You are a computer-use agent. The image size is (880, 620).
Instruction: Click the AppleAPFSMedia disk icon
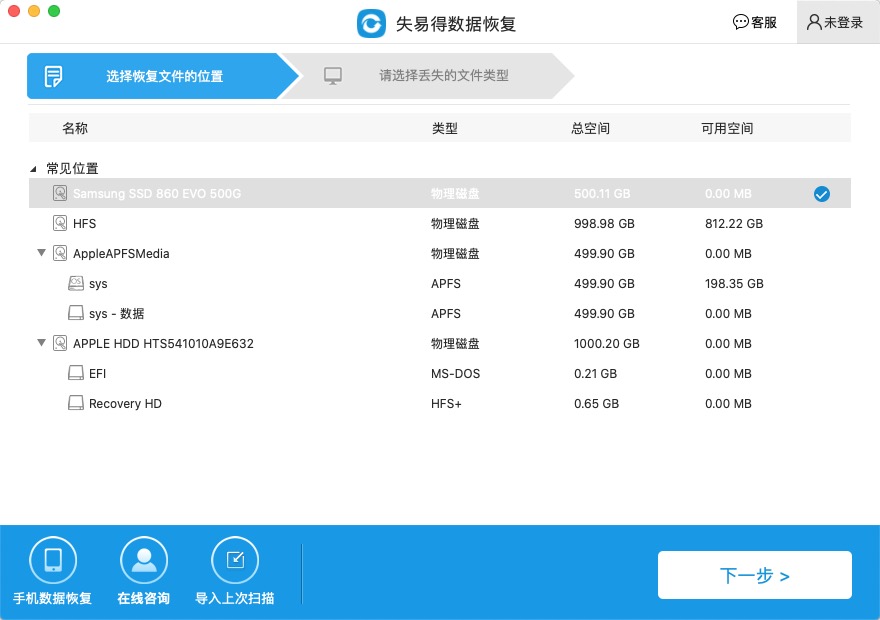coord(60,253)
